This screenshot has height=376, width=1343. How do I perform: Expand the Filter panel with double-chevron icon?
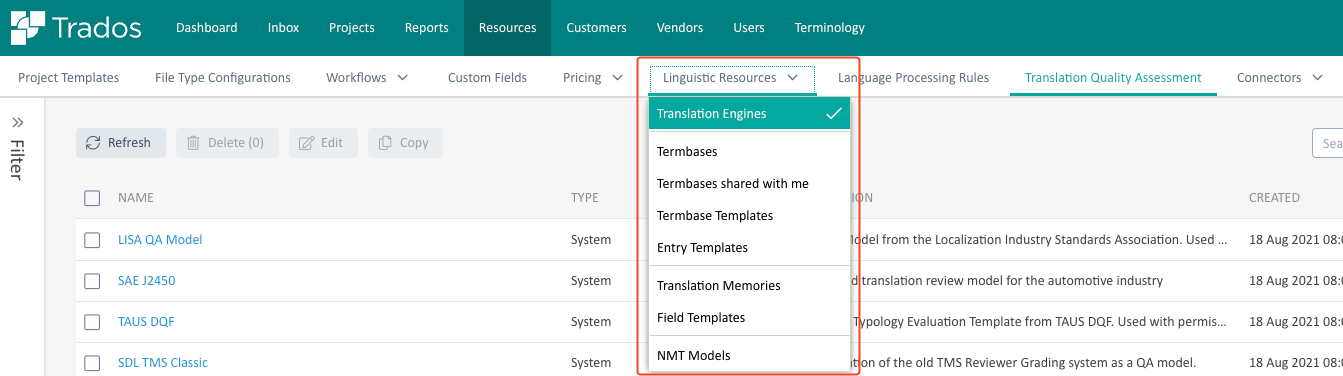coord(18,123)
